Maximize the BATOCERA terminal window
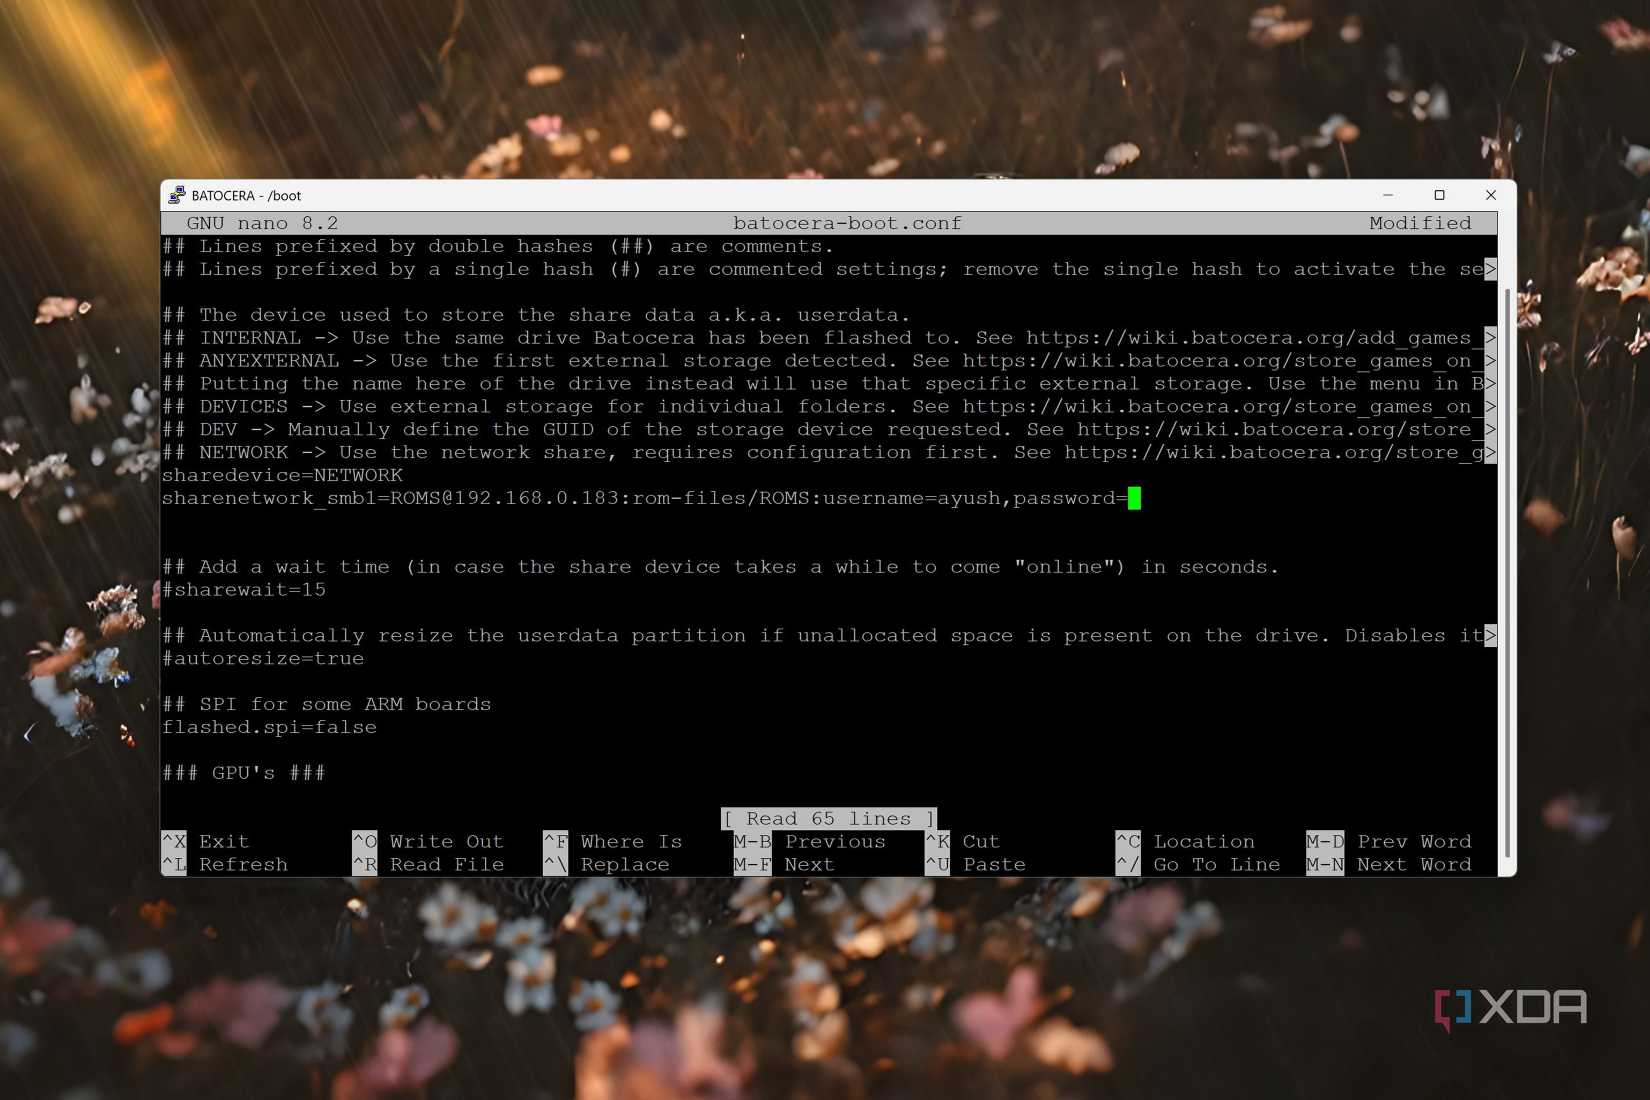This screenshot has width=1650, height=1100. (1439, 195)
